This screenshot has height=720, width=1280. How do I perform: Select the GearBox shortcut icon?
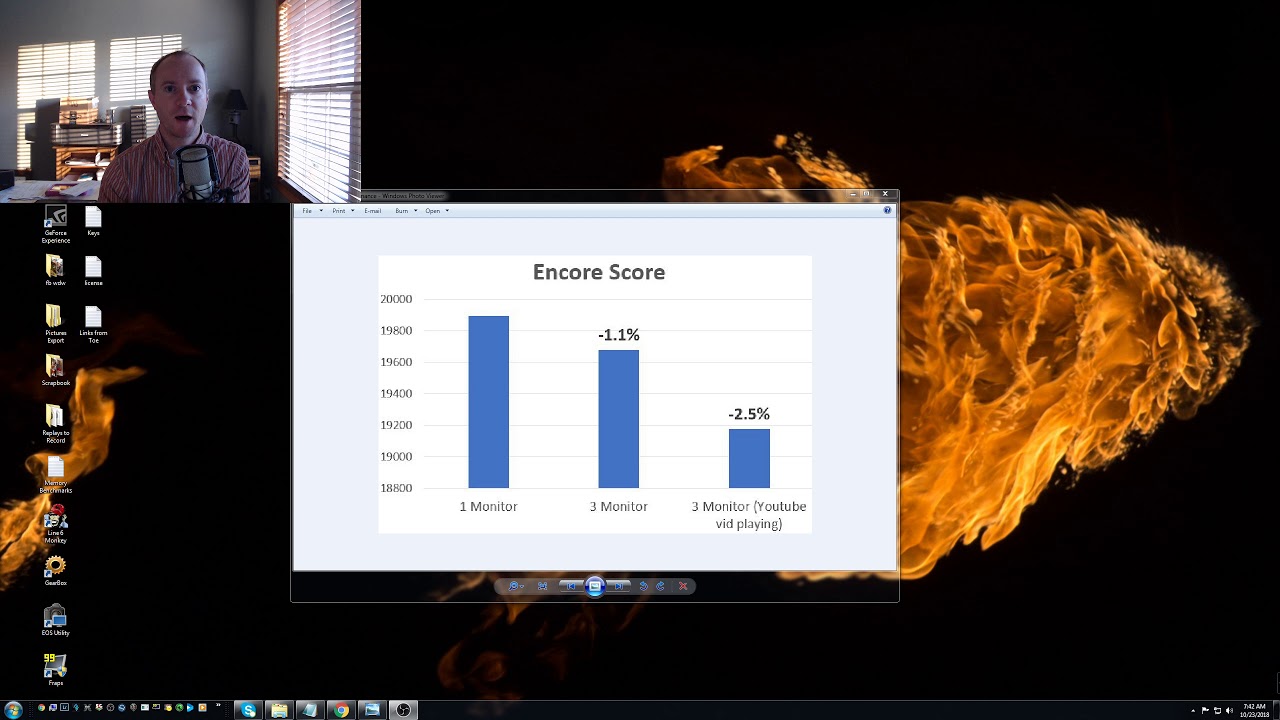click(55, 571)
